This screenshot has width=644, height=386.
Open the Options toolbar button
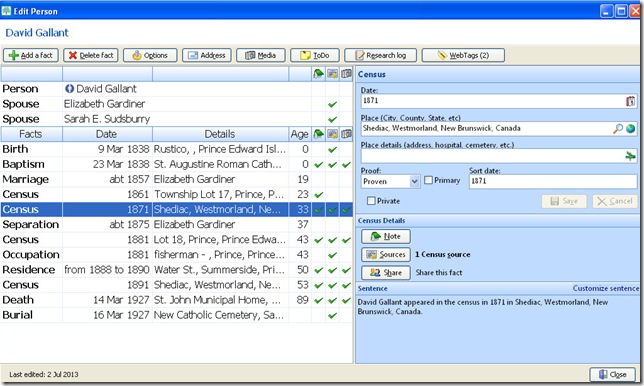[150, 55]
